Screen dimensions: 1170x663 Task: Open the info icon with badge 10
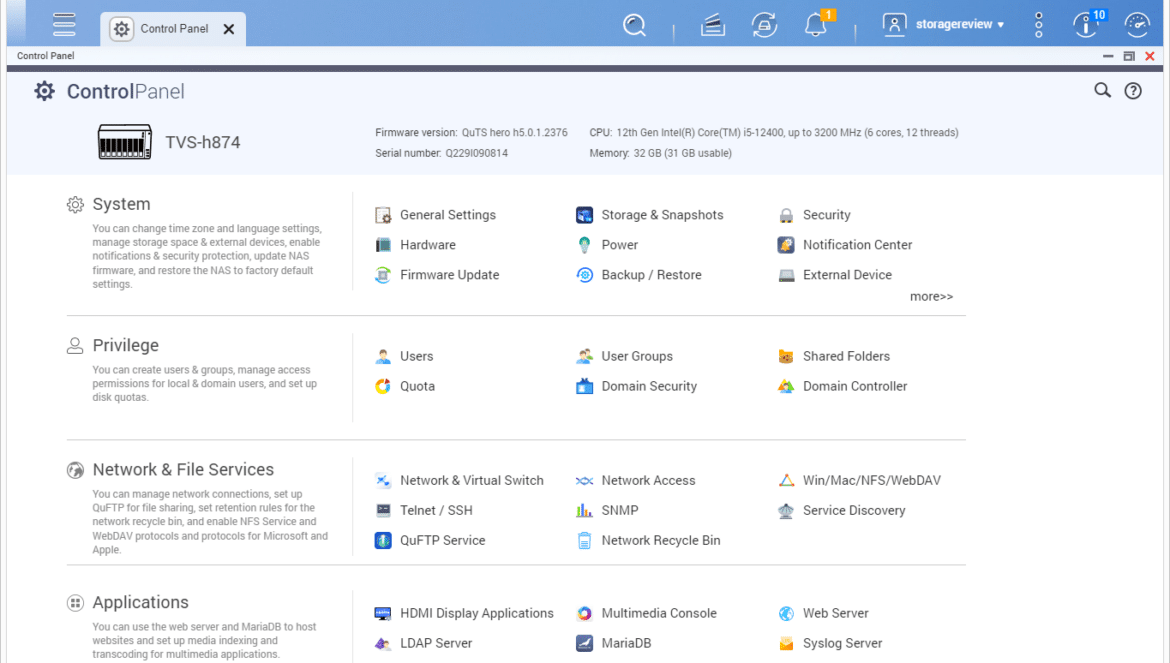click(x=1086, y=25)
